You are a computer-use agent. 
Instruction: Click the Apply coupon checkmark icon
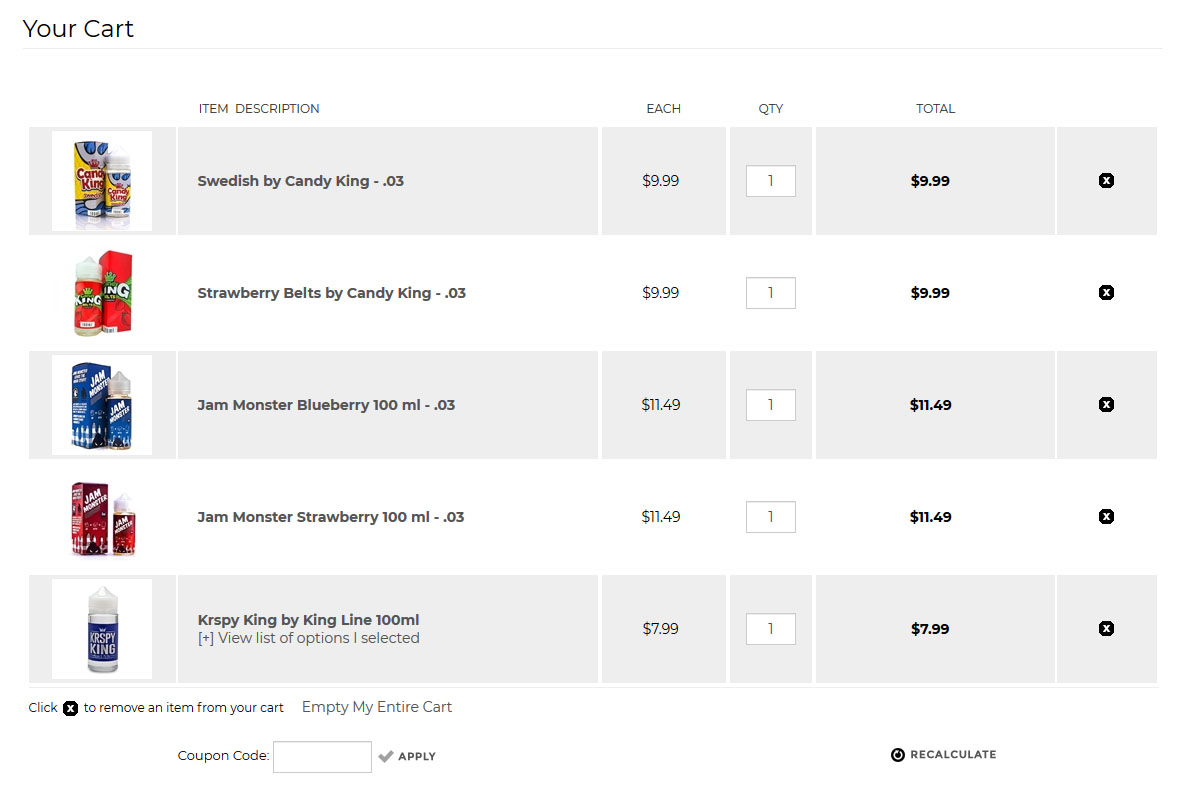386,756
